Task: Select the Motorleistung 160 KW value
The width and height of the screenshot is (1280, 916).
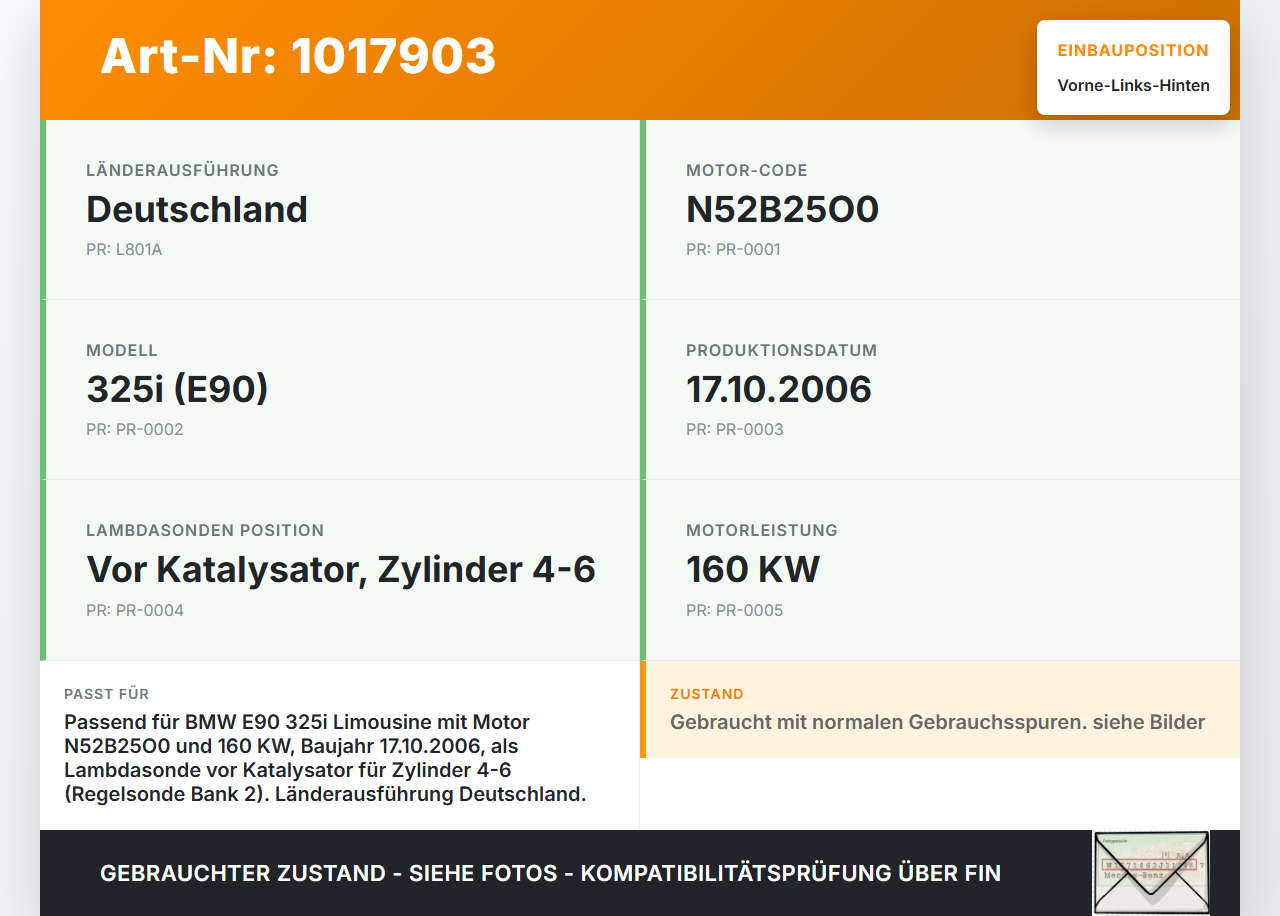Action: click(753, 569)
